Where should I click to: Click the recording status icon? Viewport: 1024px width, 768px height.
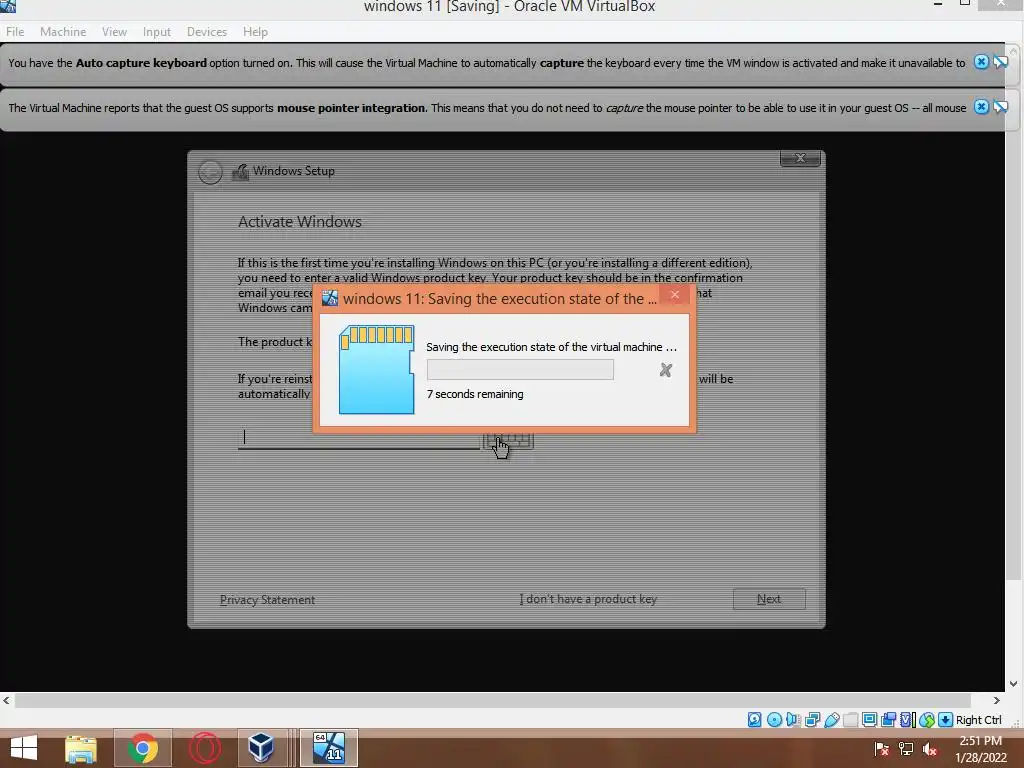click(x=888, y=720)
